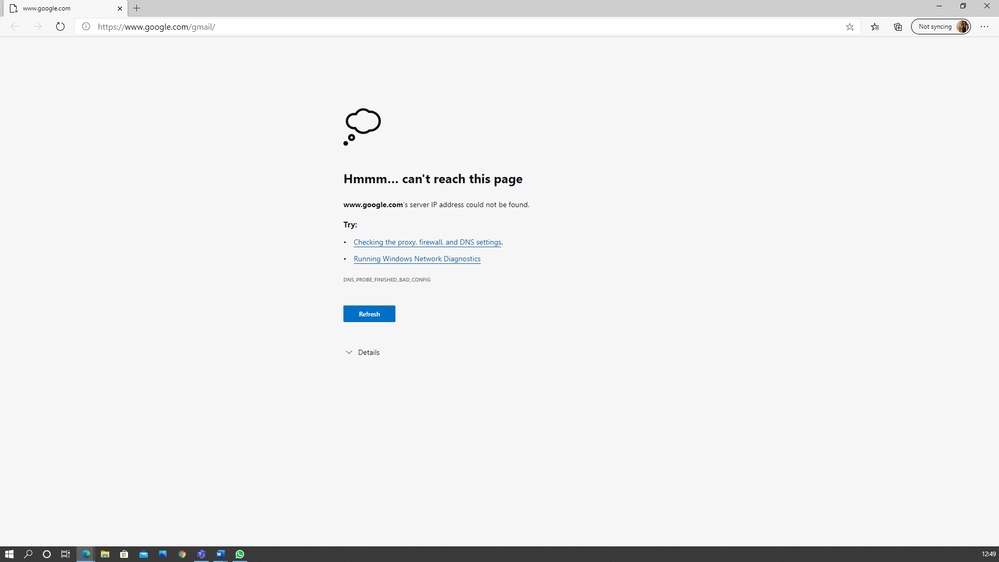Open the Not syncing profile button
The height and width of the screenshot is (562, 999).
941,27
